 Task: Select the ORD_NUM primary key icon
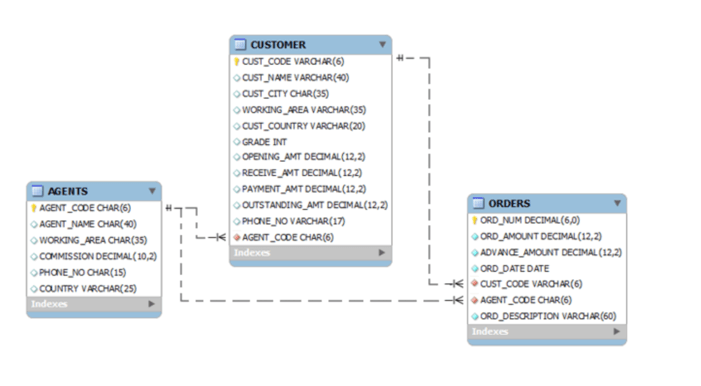click(x=475, y=220)
